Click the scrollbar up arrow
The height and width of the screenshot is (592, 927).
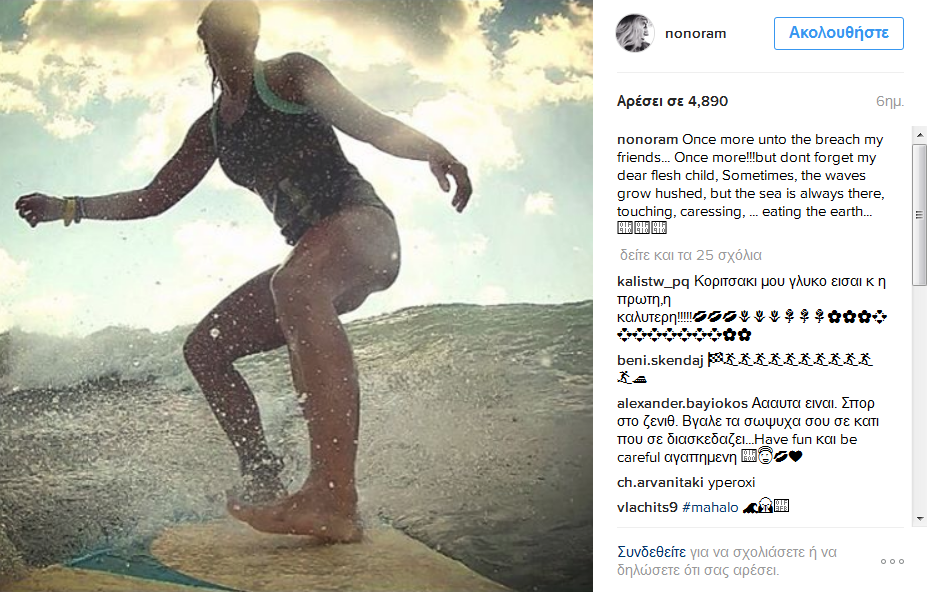pyautogui.click(x=919, y=135)
